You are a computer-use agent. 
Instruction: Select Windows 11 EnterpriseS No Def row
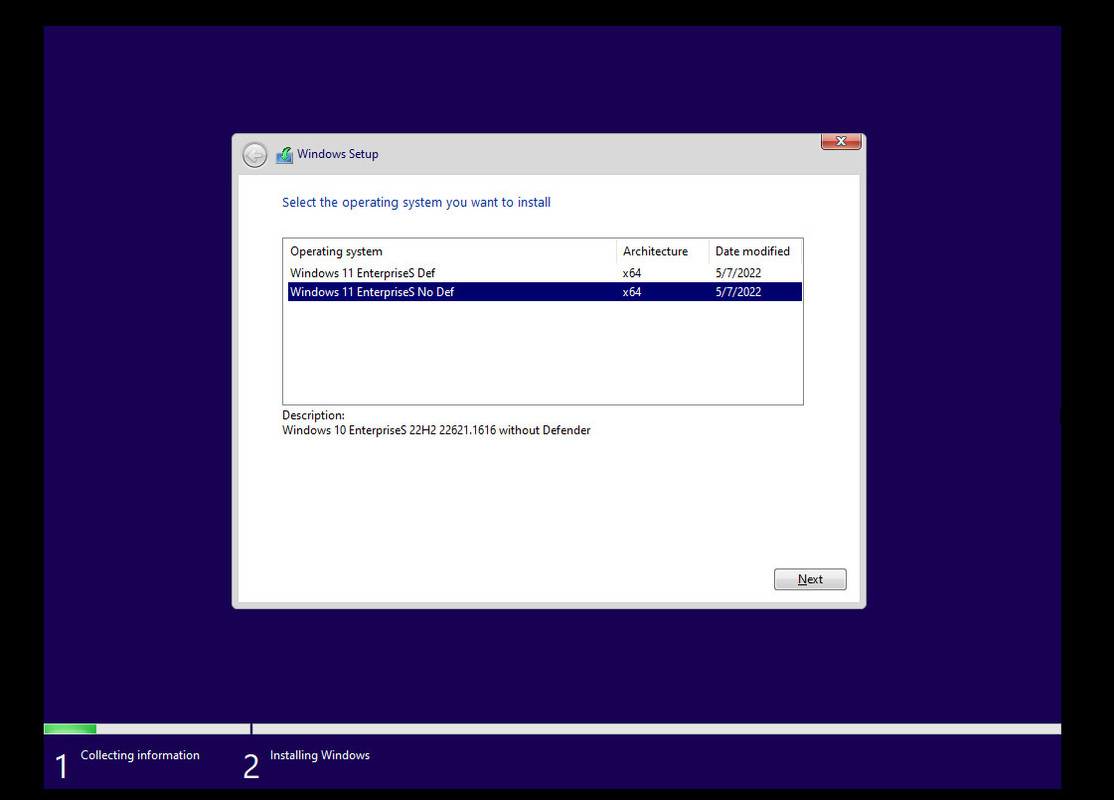545,292
